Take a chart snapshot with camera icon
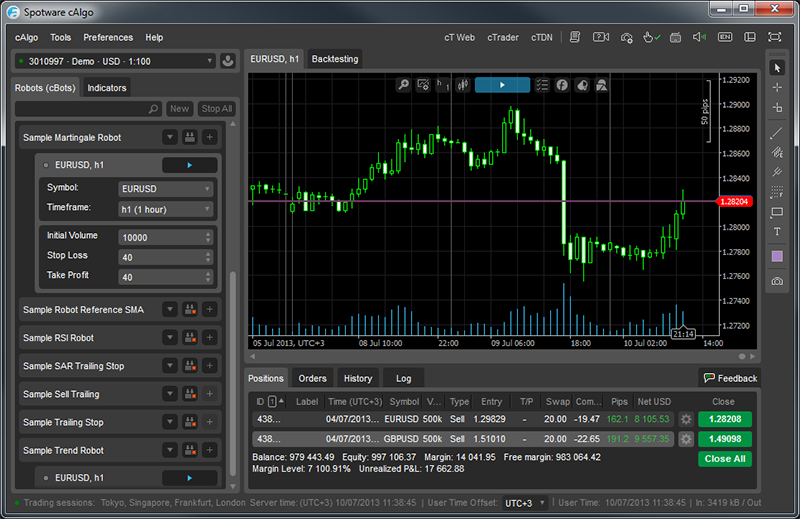800x519 pixels. tap(777, 281)
